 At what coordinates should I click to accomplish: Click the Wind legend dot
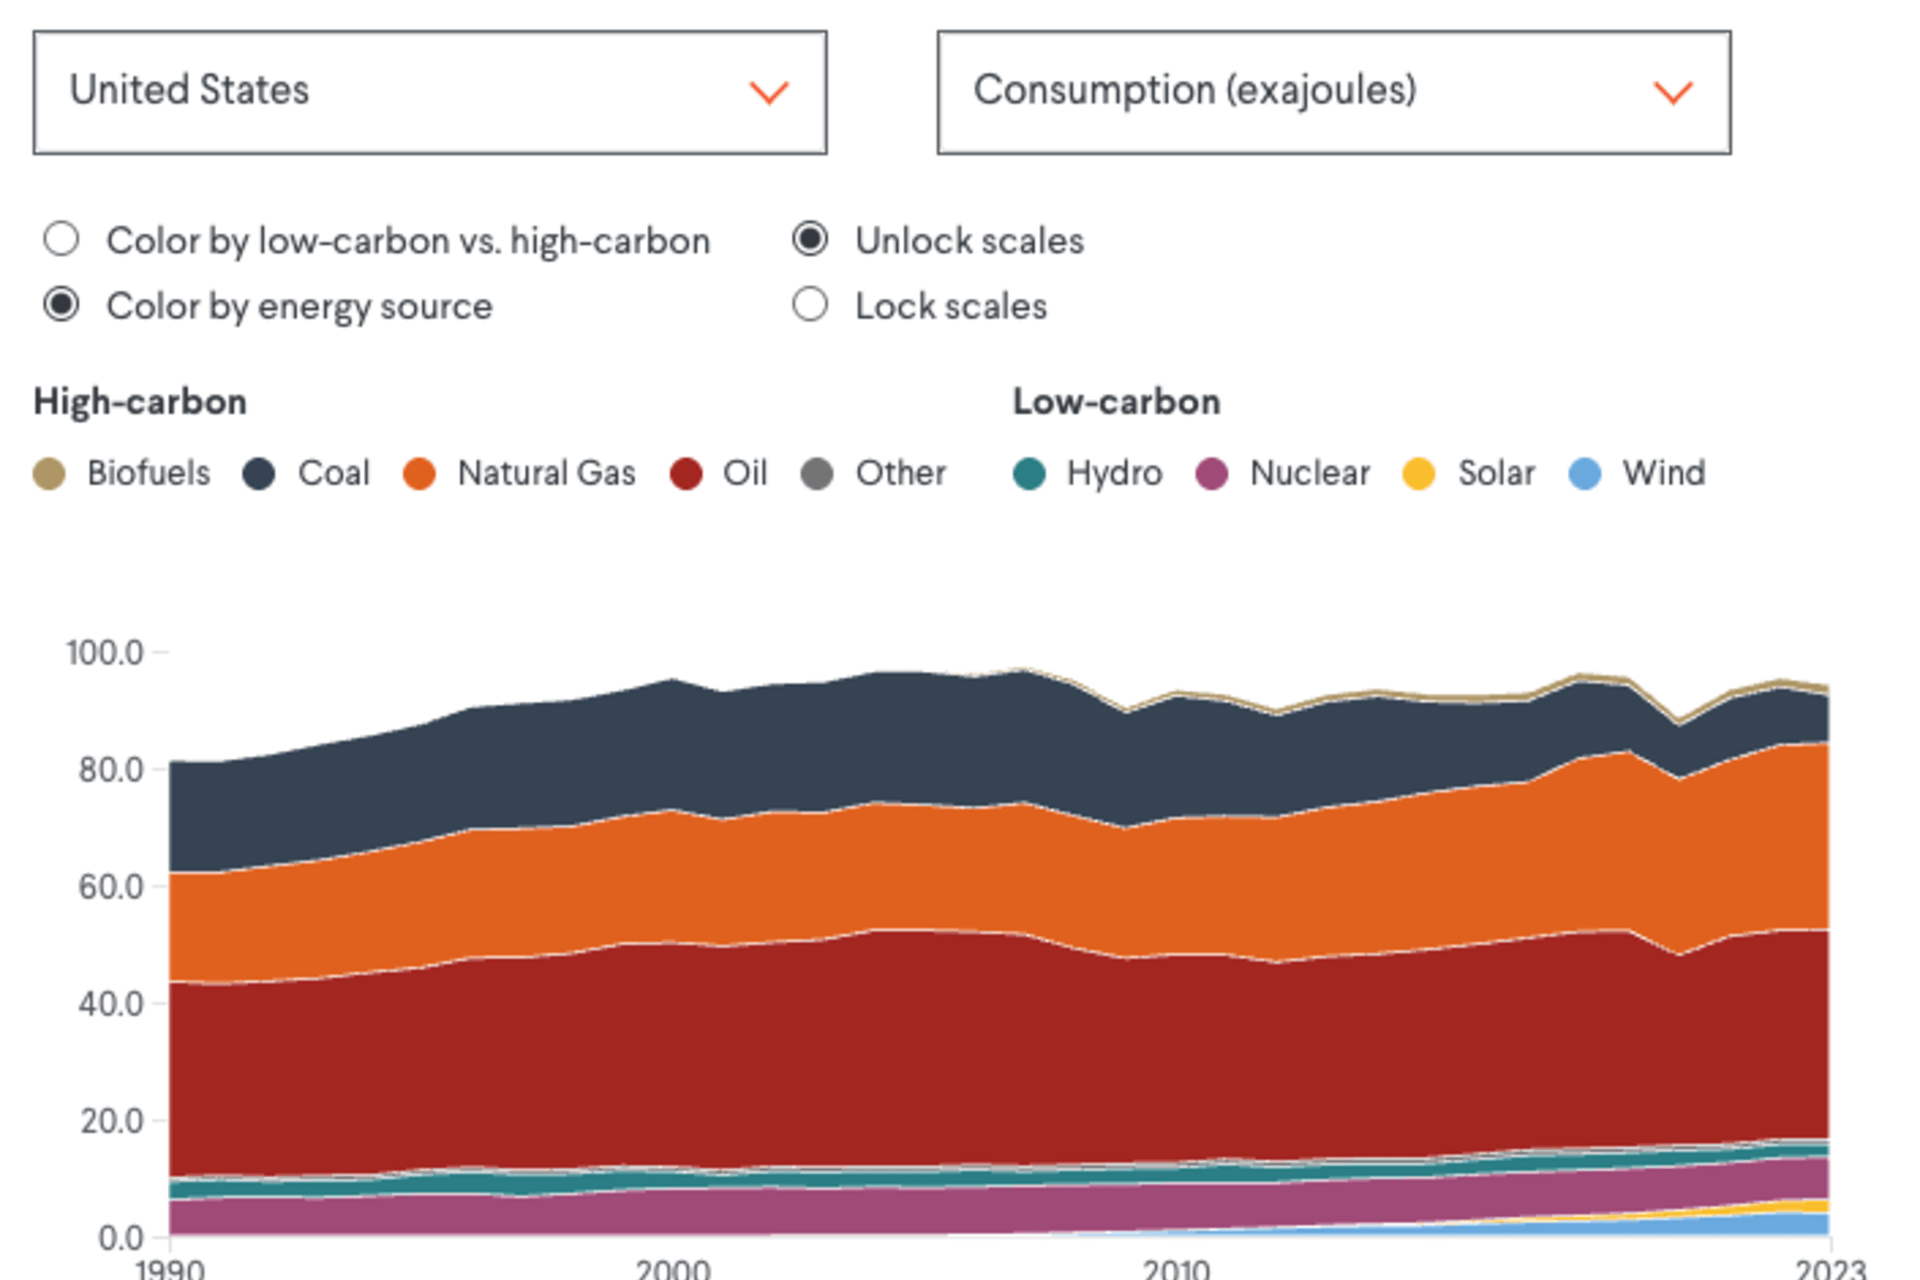pos(1585,473)
